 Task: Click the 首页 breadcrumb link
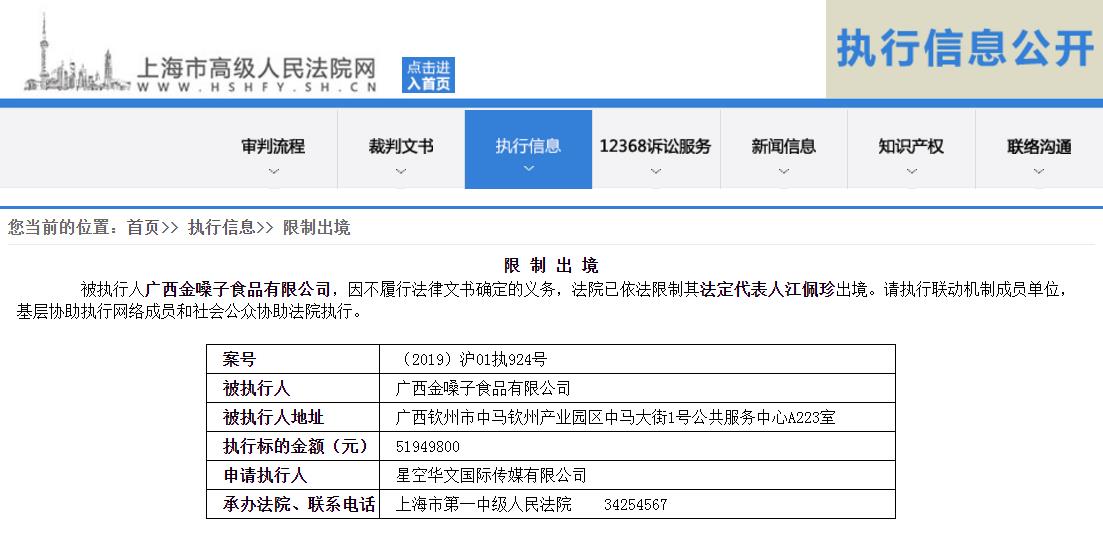[x=142, y=228]
